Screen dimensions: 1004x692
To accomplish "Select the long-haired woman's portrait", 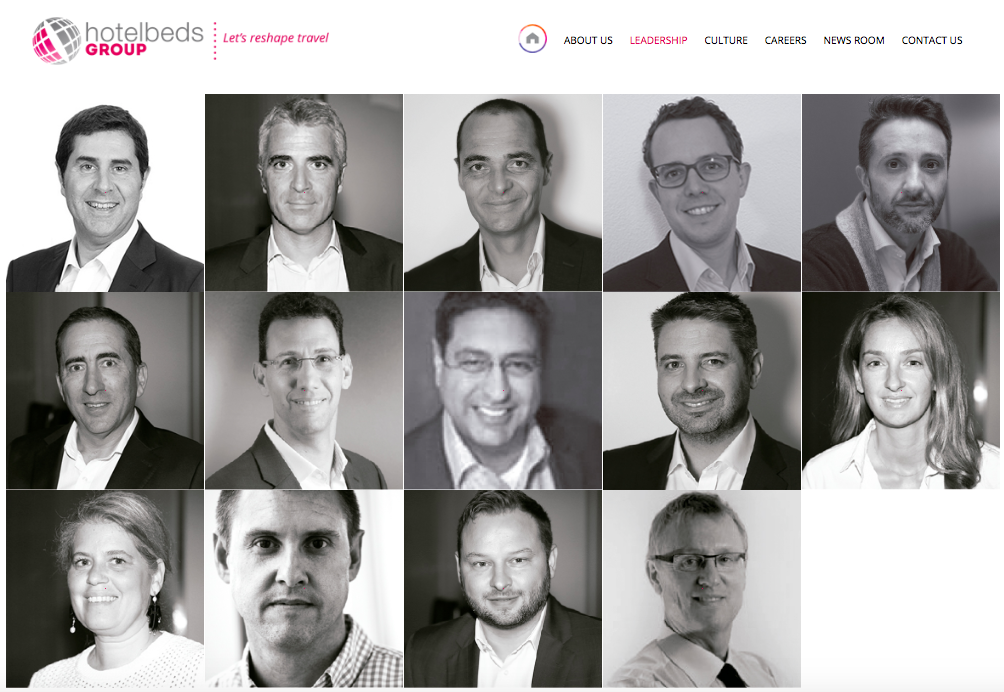I will coord(901,390).
